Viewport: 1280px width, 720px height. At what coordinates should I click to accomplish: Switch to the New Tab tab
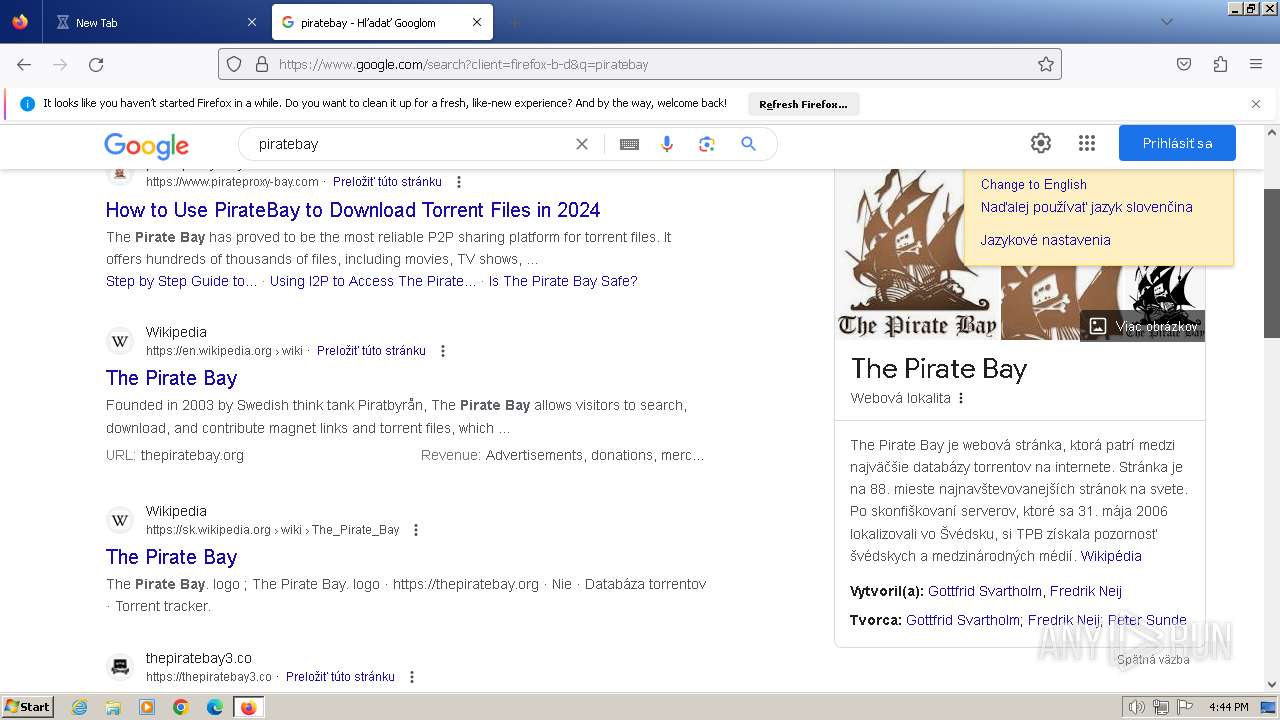pos(155,22)
